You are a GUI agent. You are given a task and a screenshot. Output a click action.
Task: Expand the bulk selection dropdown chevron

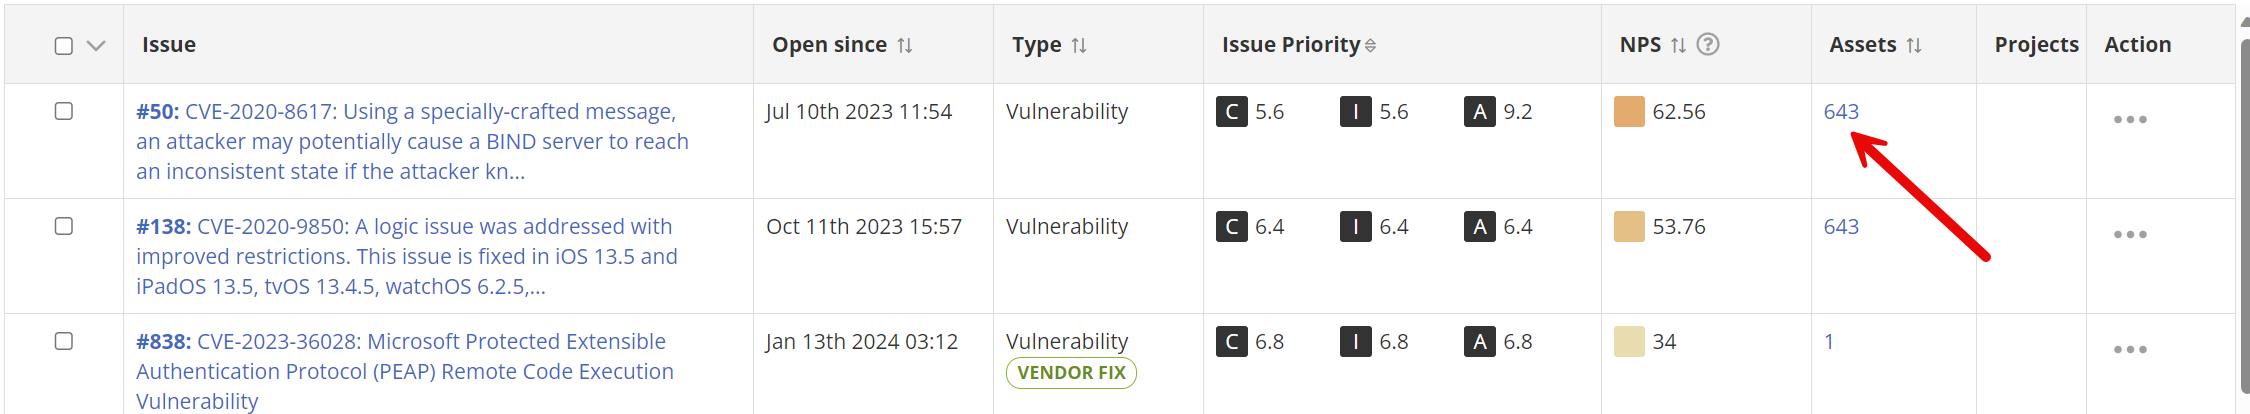pyautogui.click(x=96, y=46)
